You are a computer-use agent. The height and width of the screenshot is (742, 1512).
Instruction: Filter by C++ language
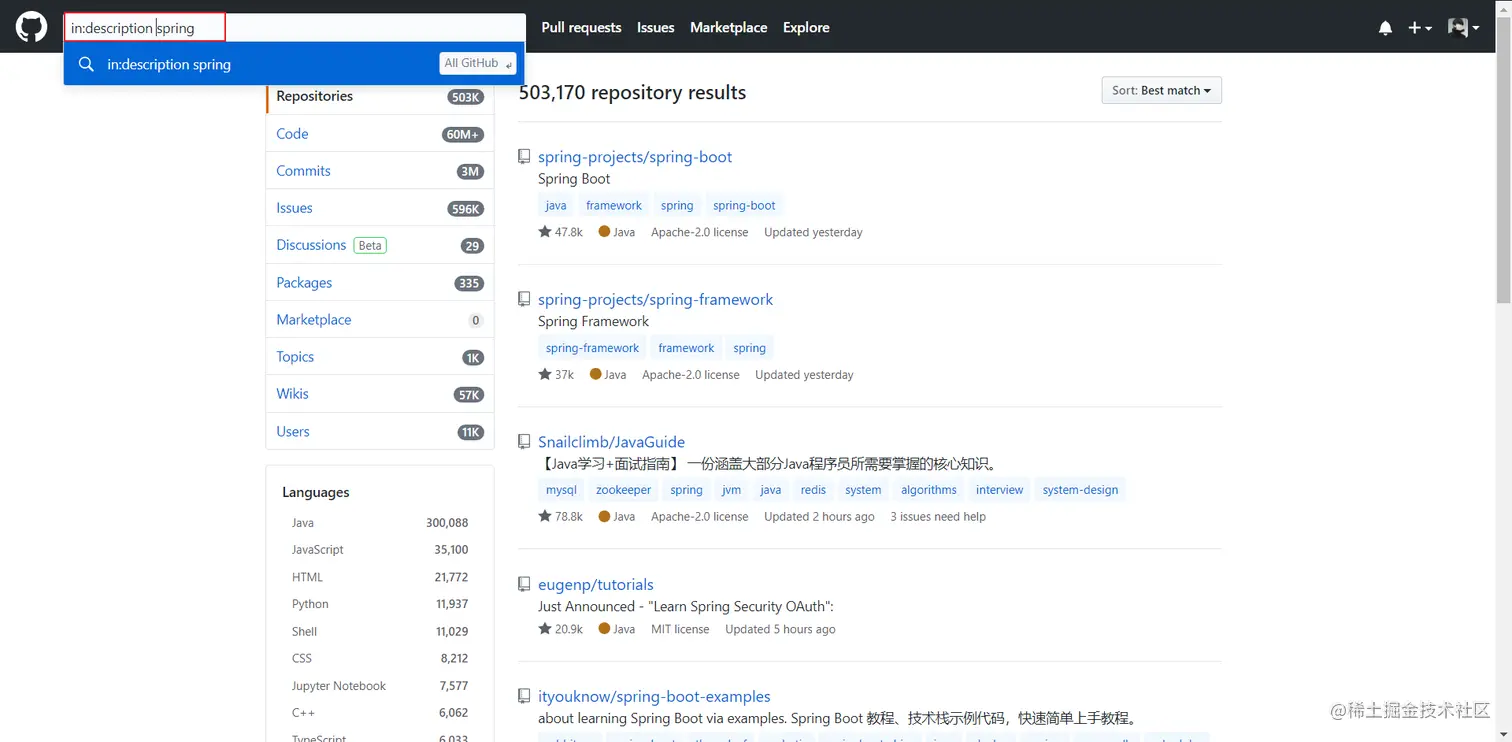(x=380, y=713)
